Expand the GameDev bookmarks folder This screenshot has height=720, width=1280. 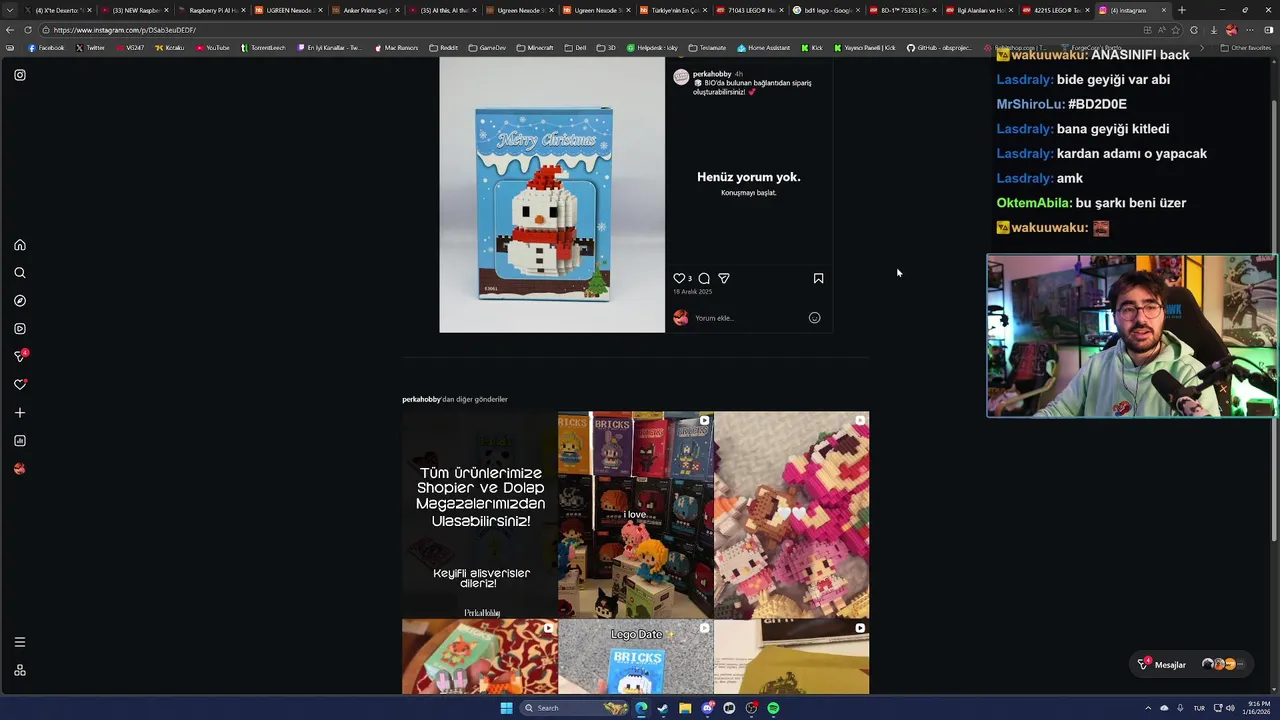[x=487, y=47]
